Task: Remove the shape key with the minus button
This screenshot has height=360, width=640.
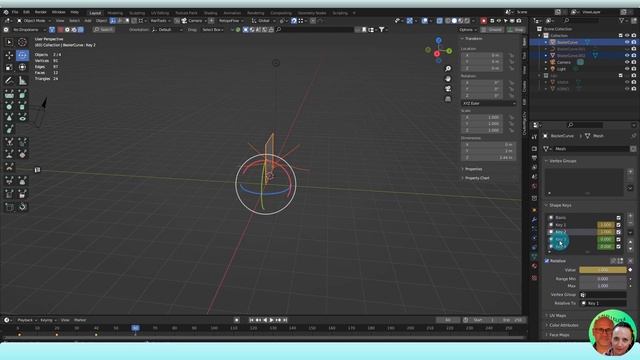Action: [630, 223]
